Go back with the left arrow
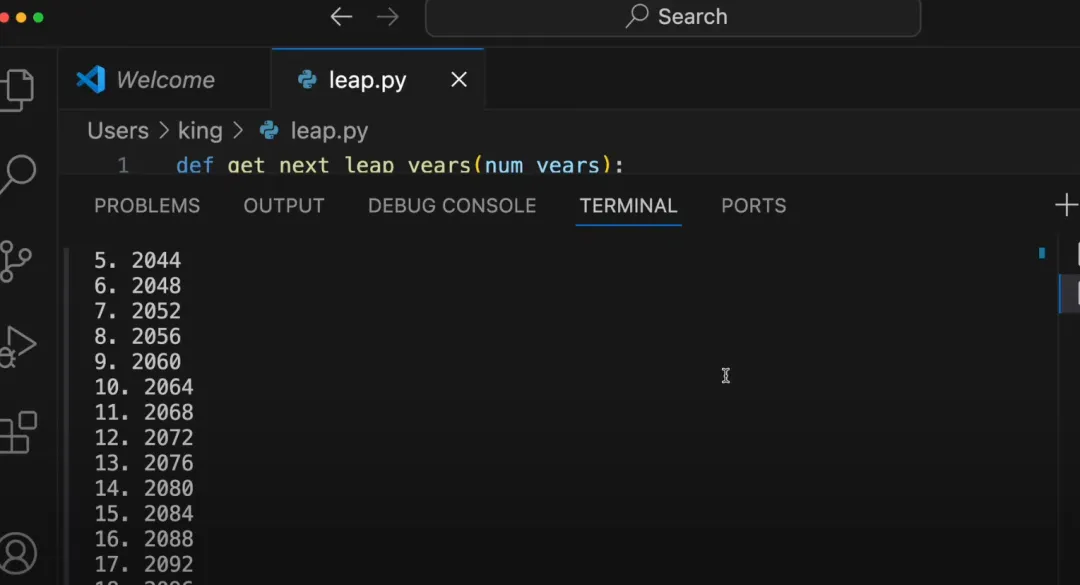 point(341,17)
